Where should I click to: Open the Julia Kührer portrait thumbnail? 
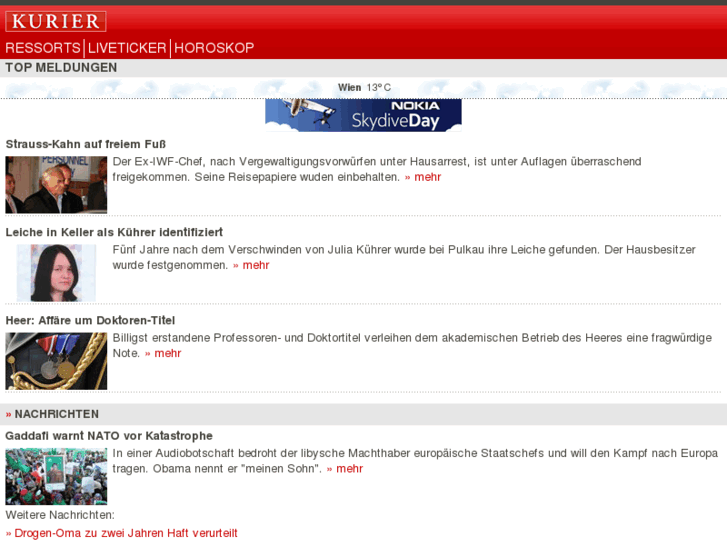pos(56,273)
